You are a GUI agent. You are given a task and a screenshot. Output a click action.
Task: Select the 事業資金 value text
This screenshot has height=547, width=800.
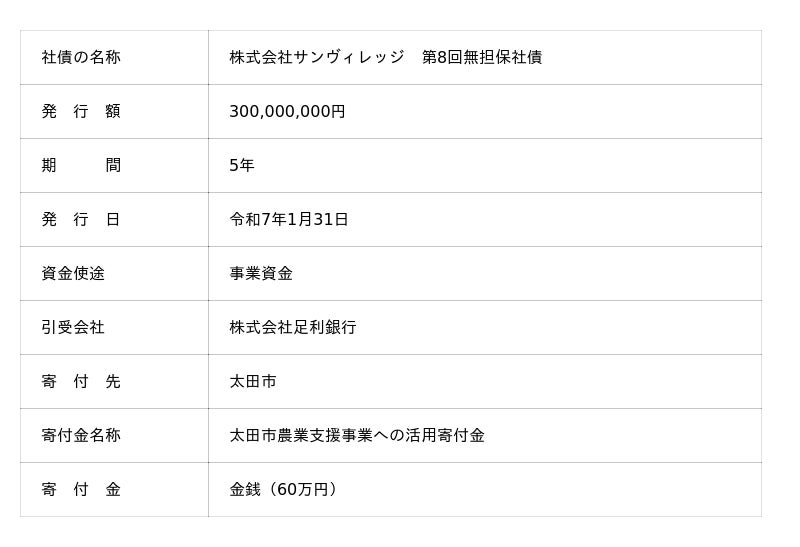click(261, 274)
